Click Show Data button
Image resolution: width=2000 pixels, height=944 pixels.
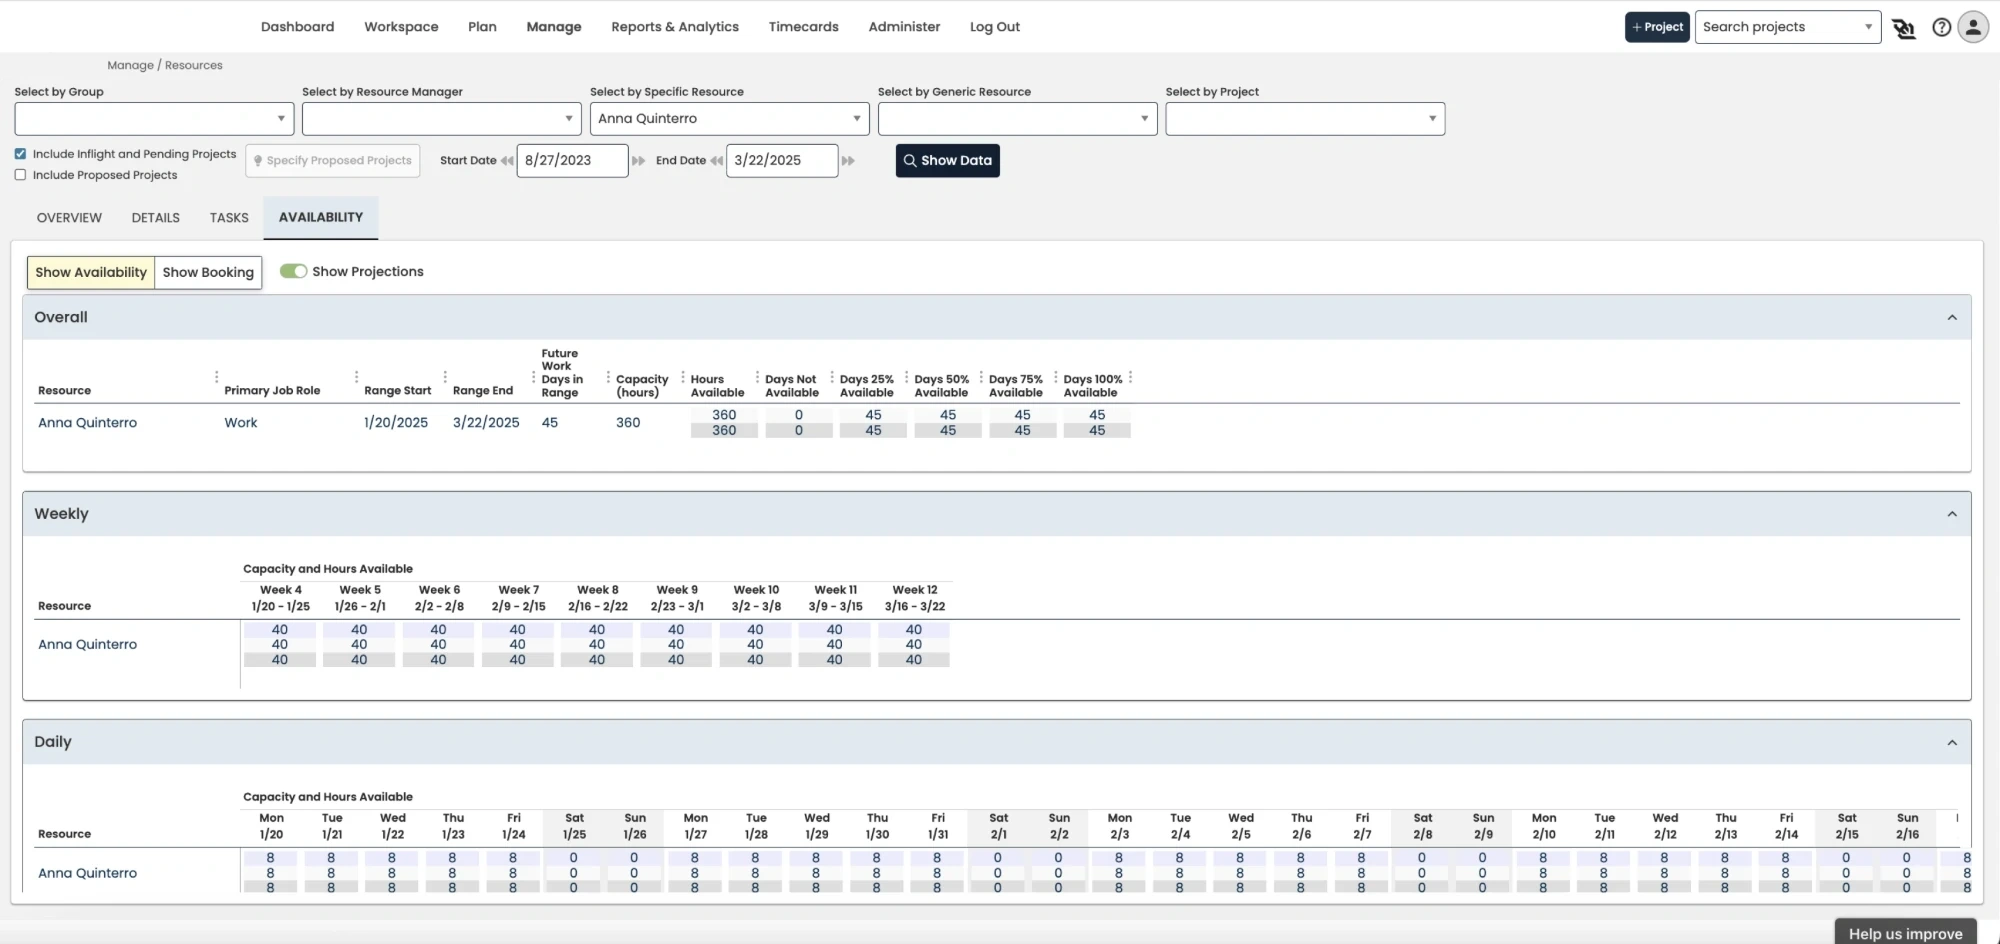click(x=947, y=160)
